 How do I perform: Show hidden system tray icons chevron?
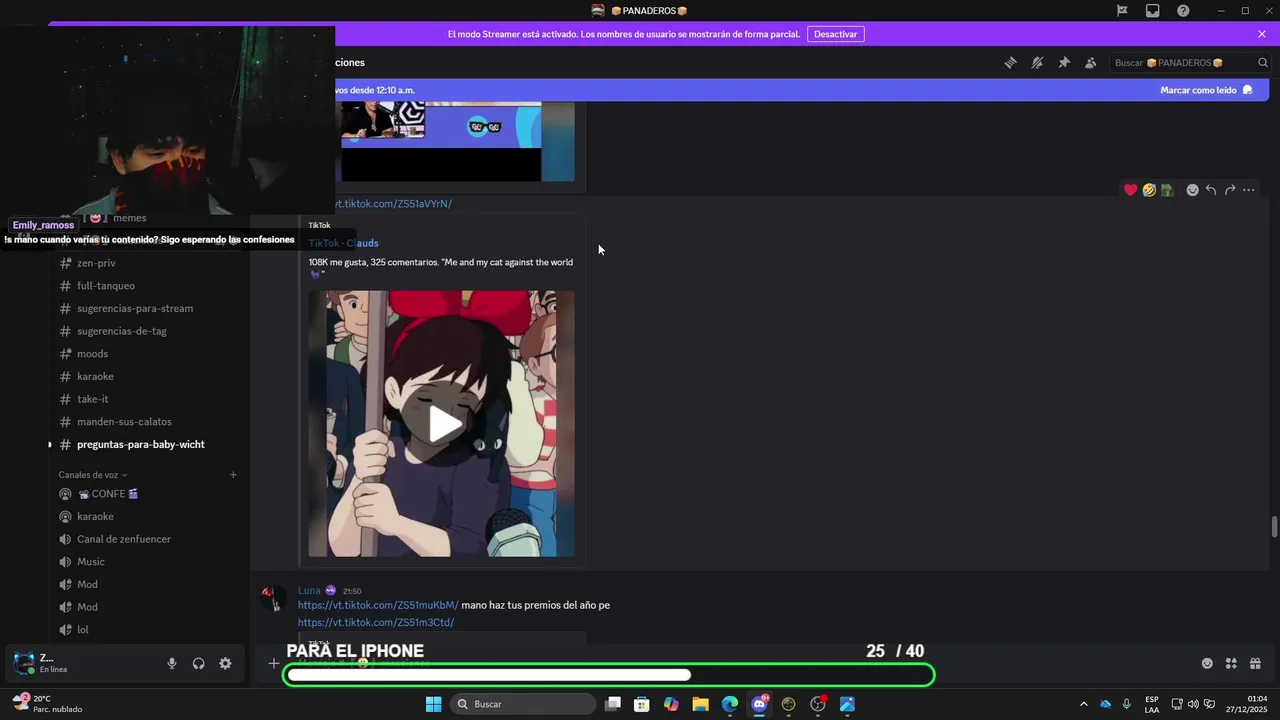1083,704
